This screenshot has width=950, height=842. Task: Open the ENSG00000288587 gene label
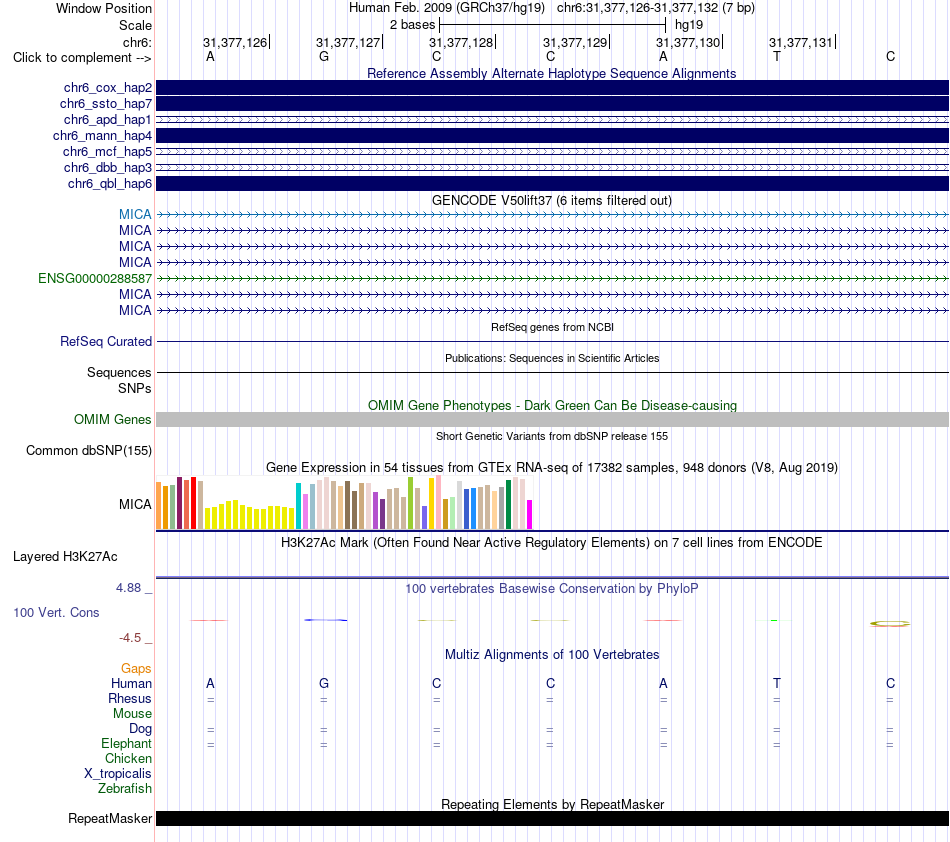pyautogui.click(x=95, y=279)
